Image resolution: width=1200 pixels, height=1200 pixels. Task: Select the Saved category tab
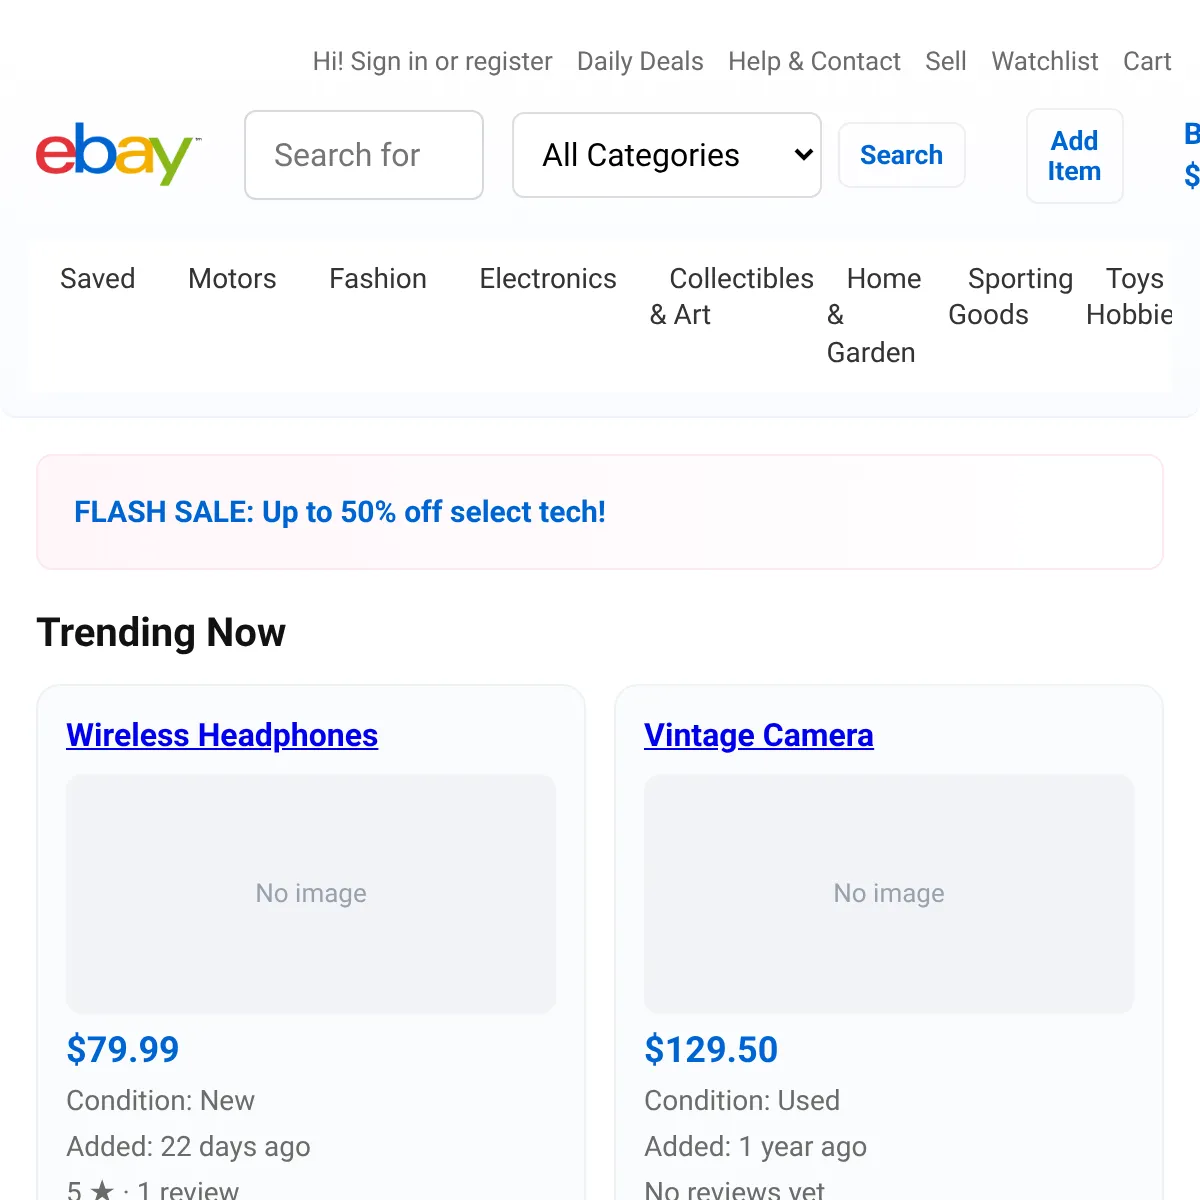[x=97, y=278]
